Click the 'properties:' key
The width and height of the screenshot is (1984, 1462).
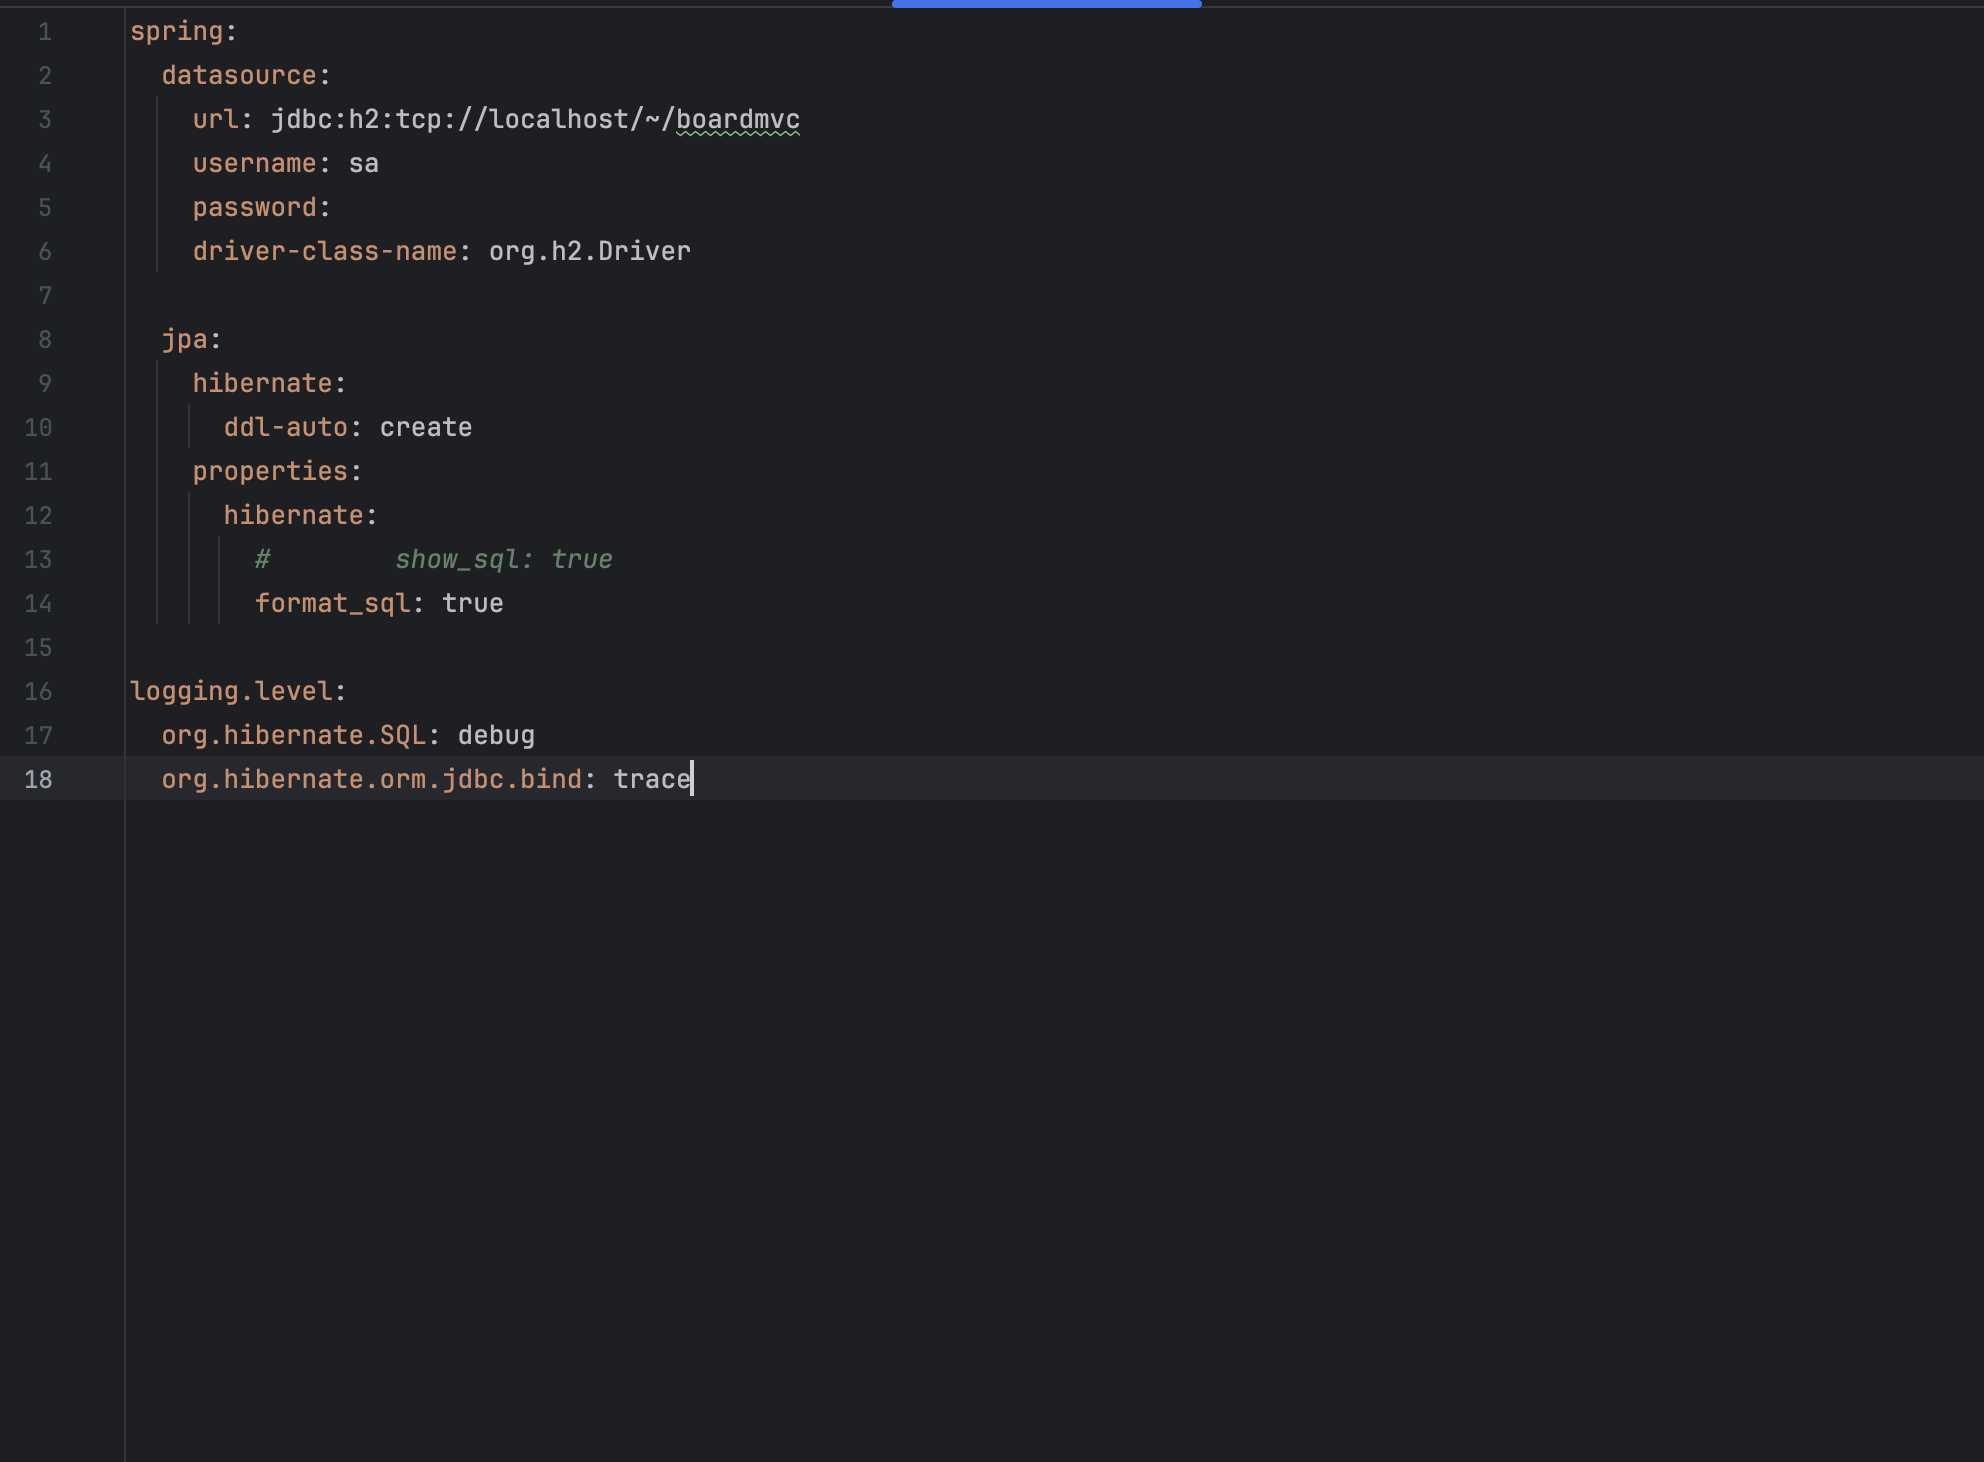point(277,472)
